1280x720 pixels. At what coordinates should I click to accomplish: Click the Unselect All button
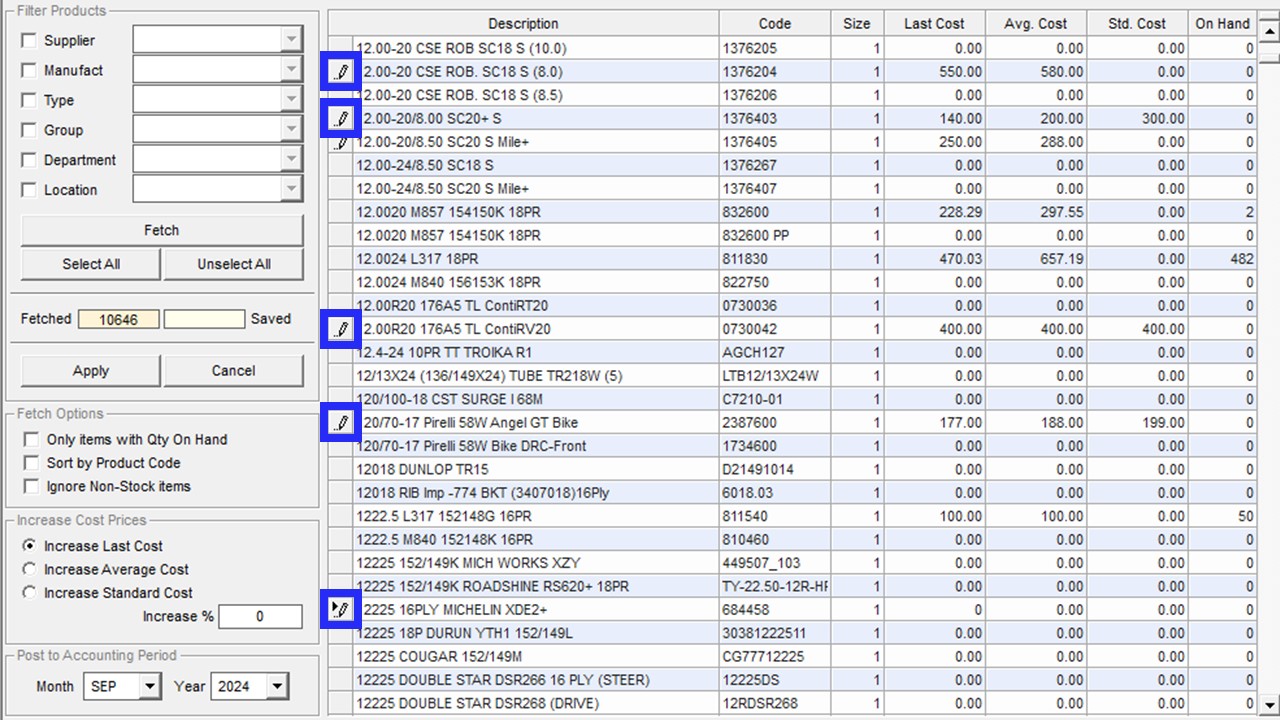point(234,264)
